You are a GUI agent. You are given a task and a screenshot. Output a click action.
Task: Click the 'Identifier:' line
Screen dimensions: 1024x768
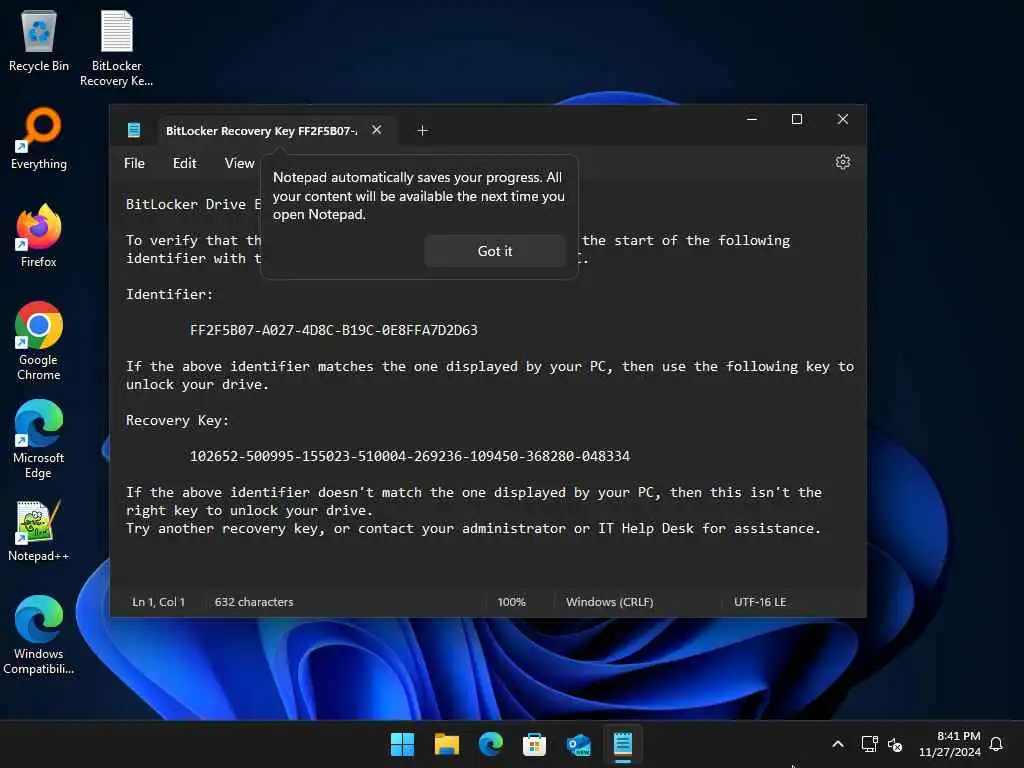coord(170,294)
